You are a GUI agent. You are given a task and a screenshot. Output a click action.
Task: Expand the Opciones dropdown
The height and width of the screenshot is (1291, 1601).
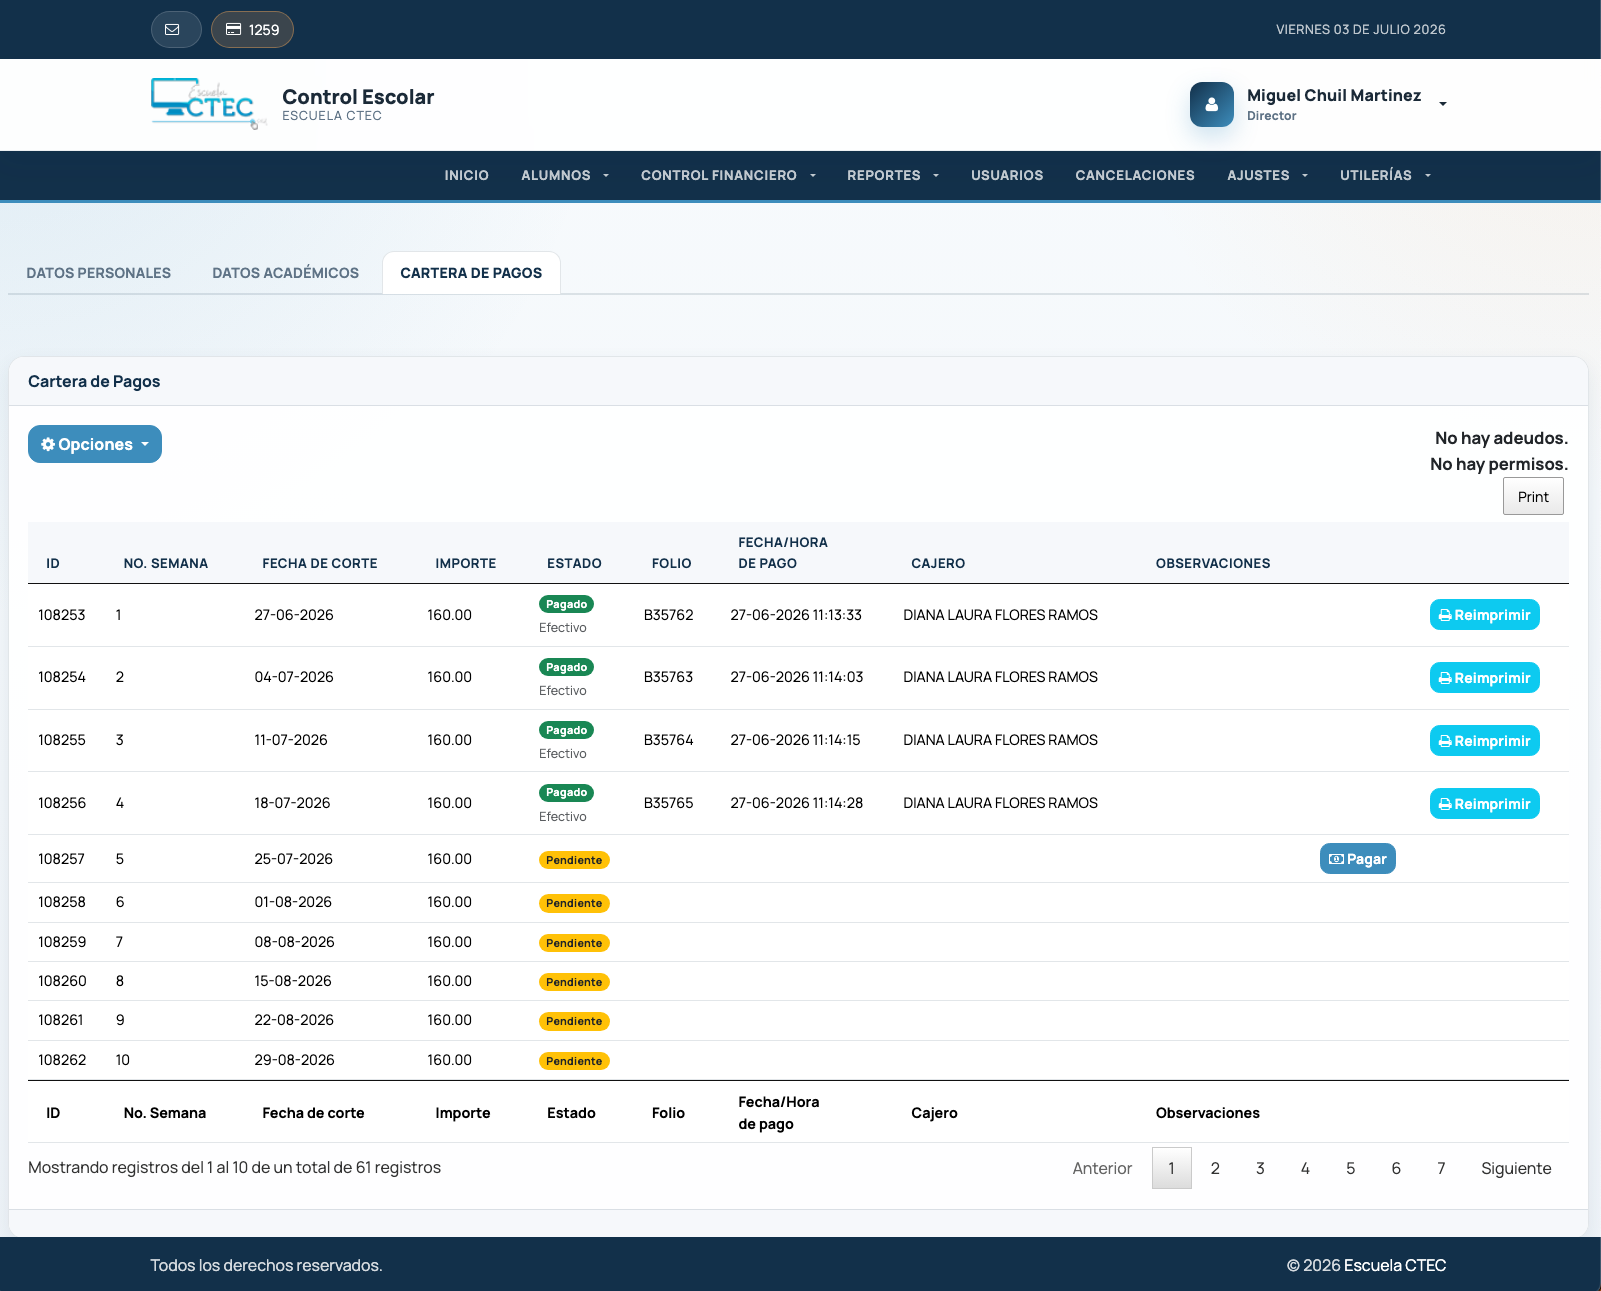[x=95, y=444]
